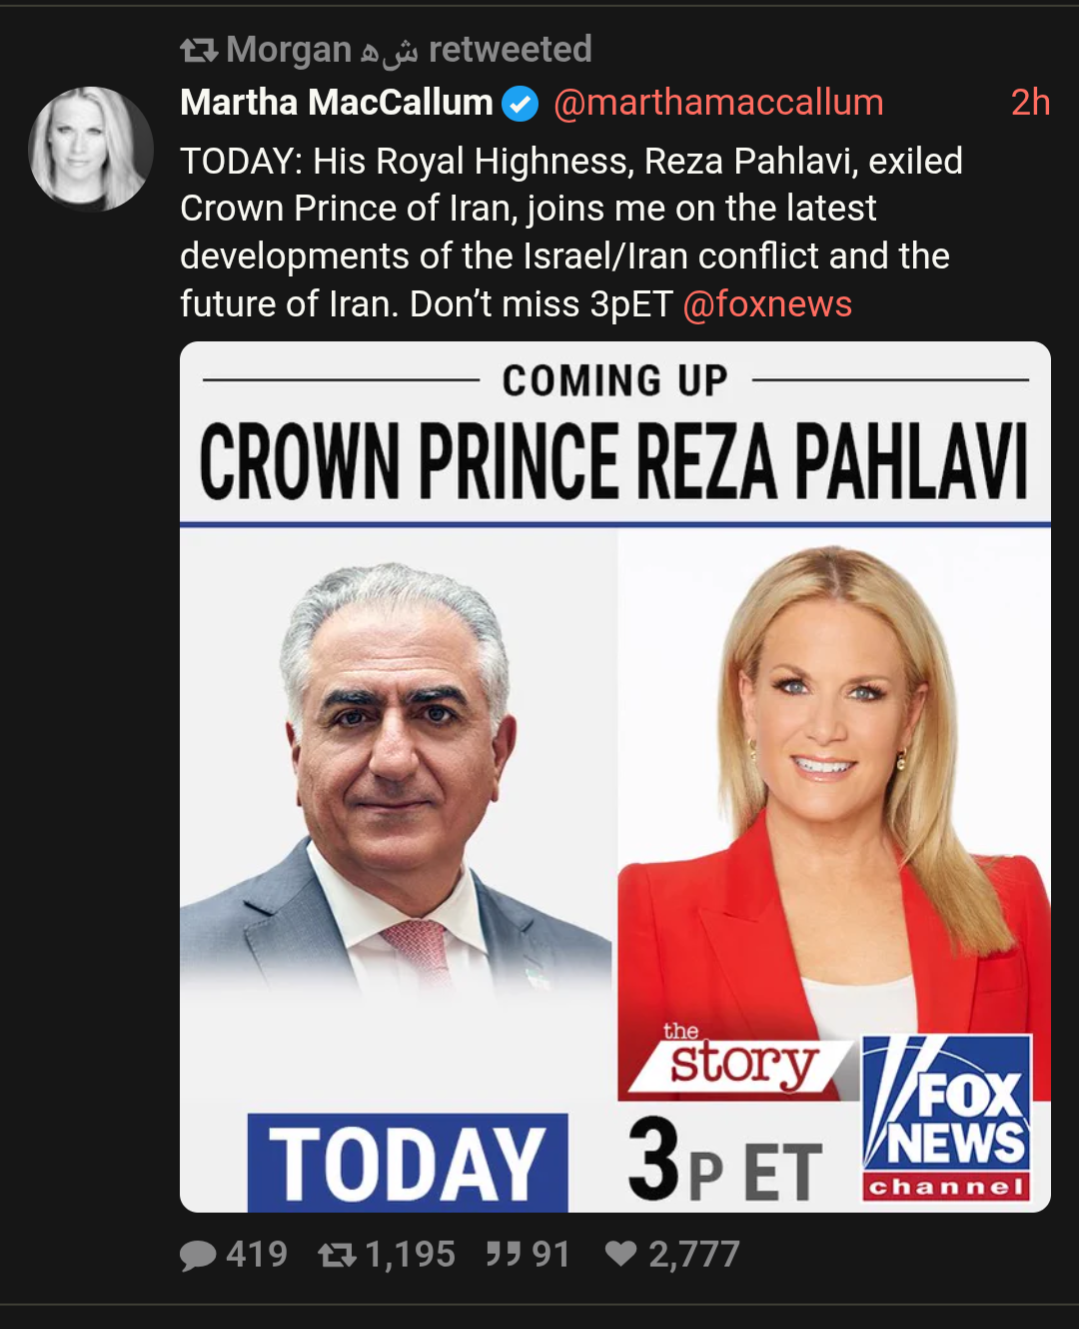Click the Martha MacCallum display name

click(336, 102)
